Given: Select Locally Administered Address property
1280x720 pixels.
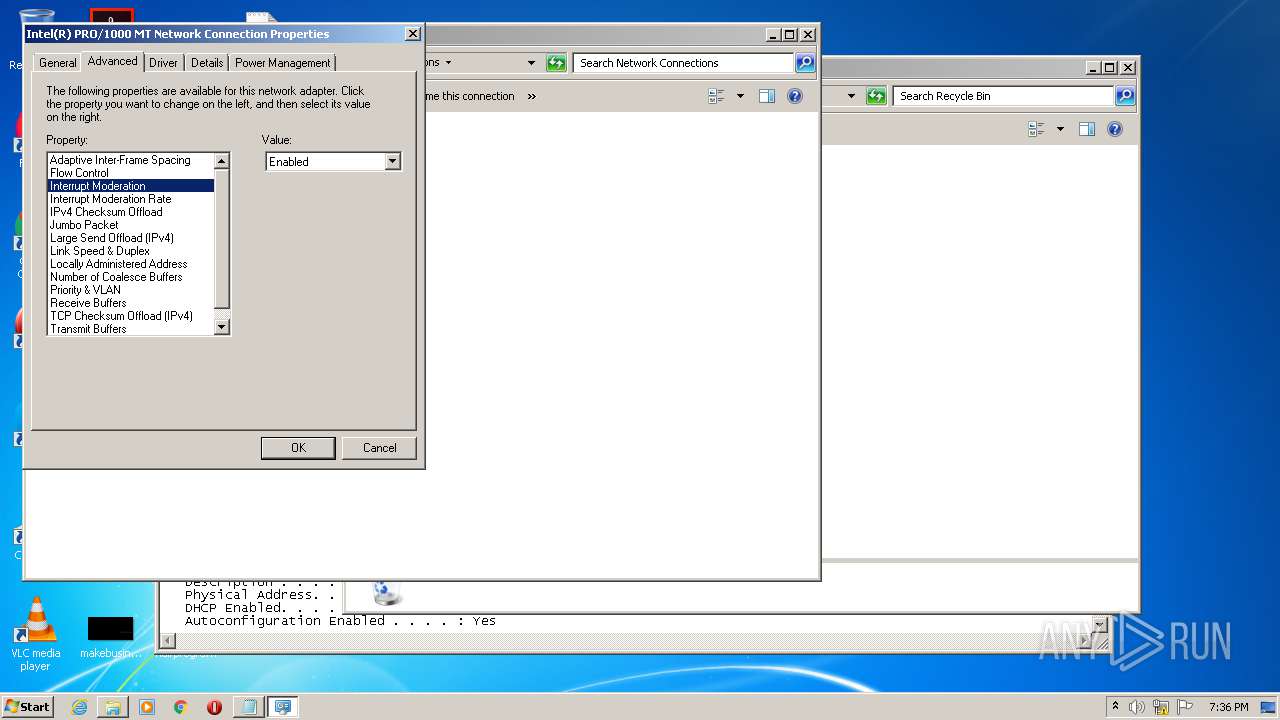Looking at the screenshot, I should point(130,264).
